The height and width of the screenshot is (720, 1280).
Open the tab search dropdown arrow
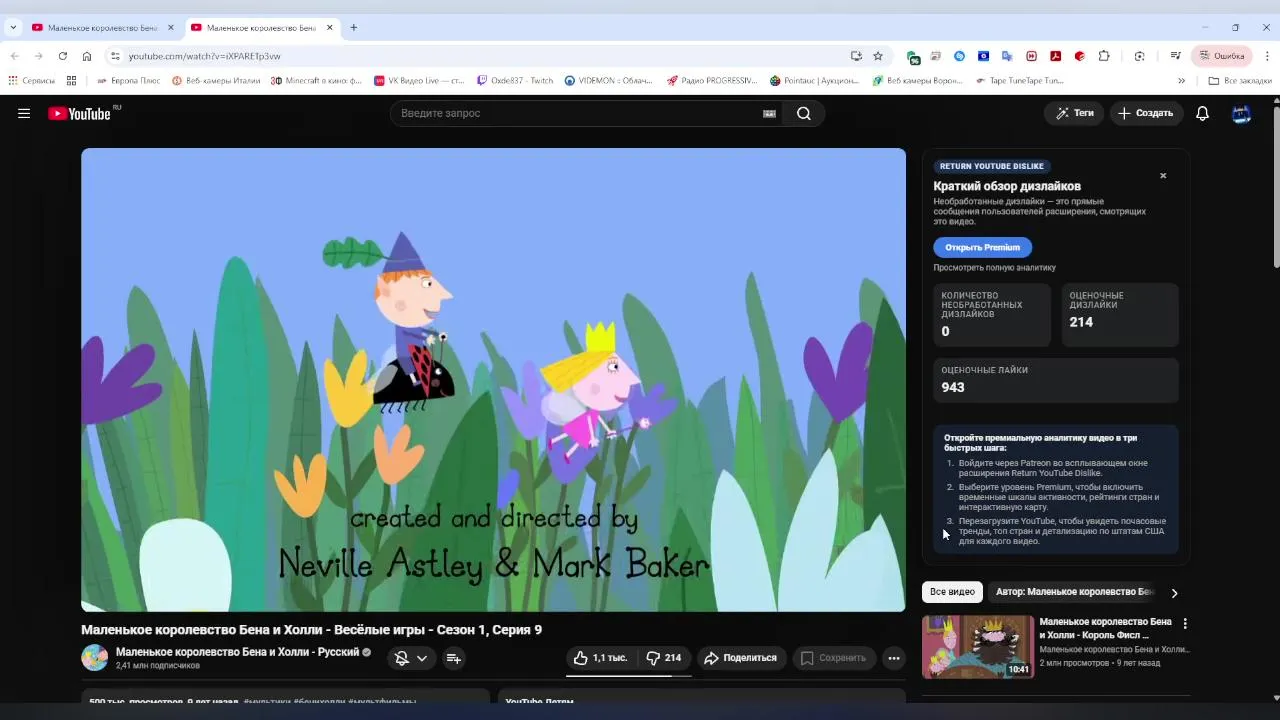pyautogui.click(x=13, y=28)
